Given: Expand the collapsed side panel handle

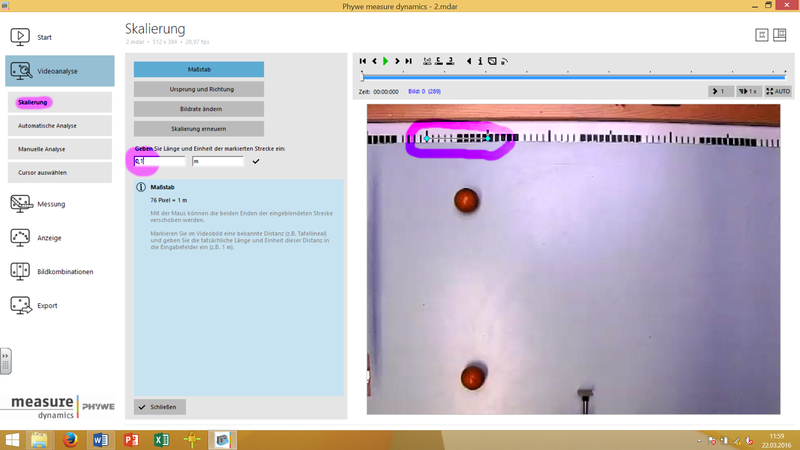Looking at the screenshot, I should pos(5,360).
